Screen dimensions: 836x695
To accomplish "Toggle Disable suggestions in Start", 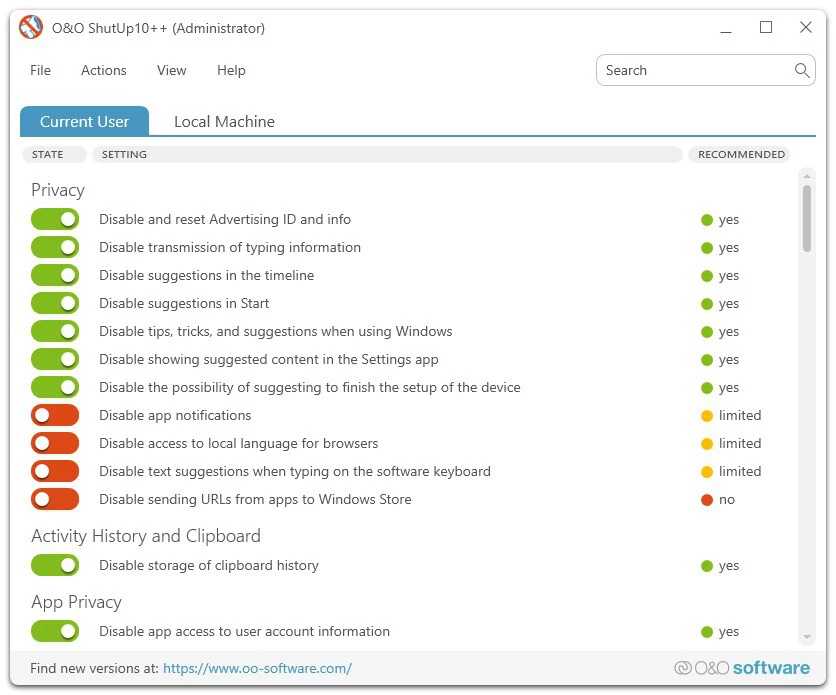I will (55, 303).
